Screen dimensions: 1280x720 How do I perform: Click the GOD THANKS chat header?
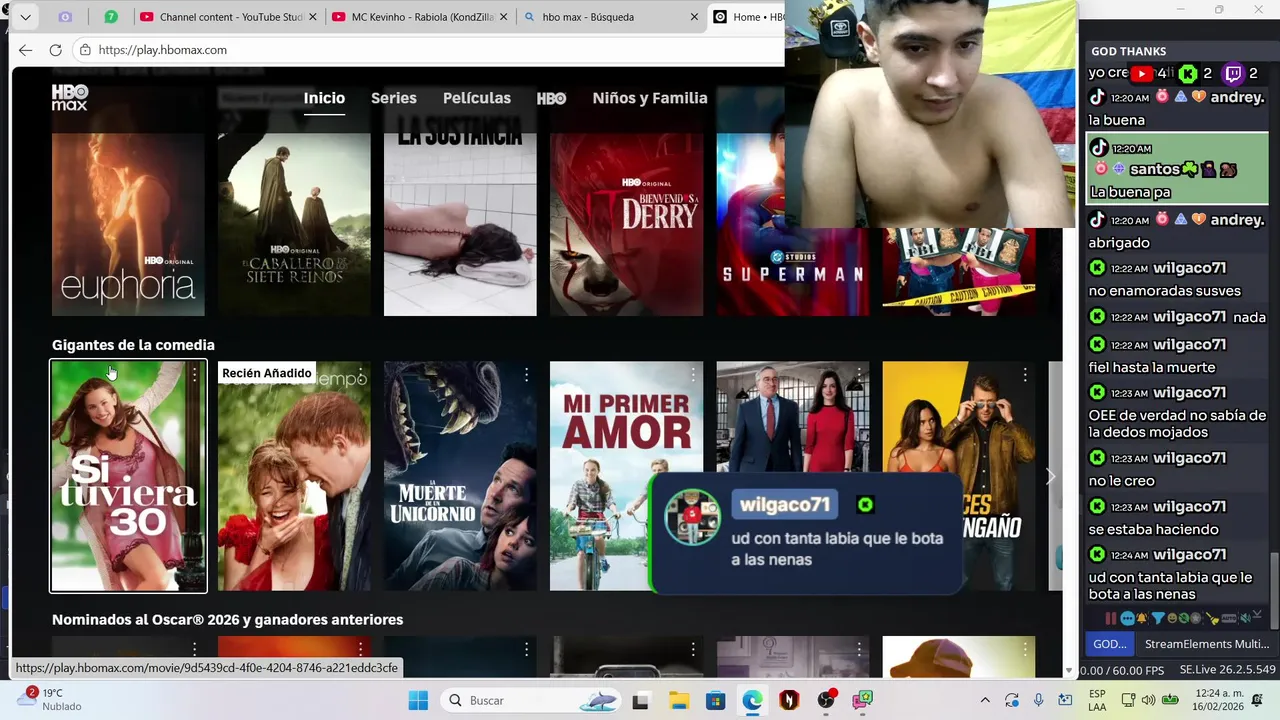1128,51
